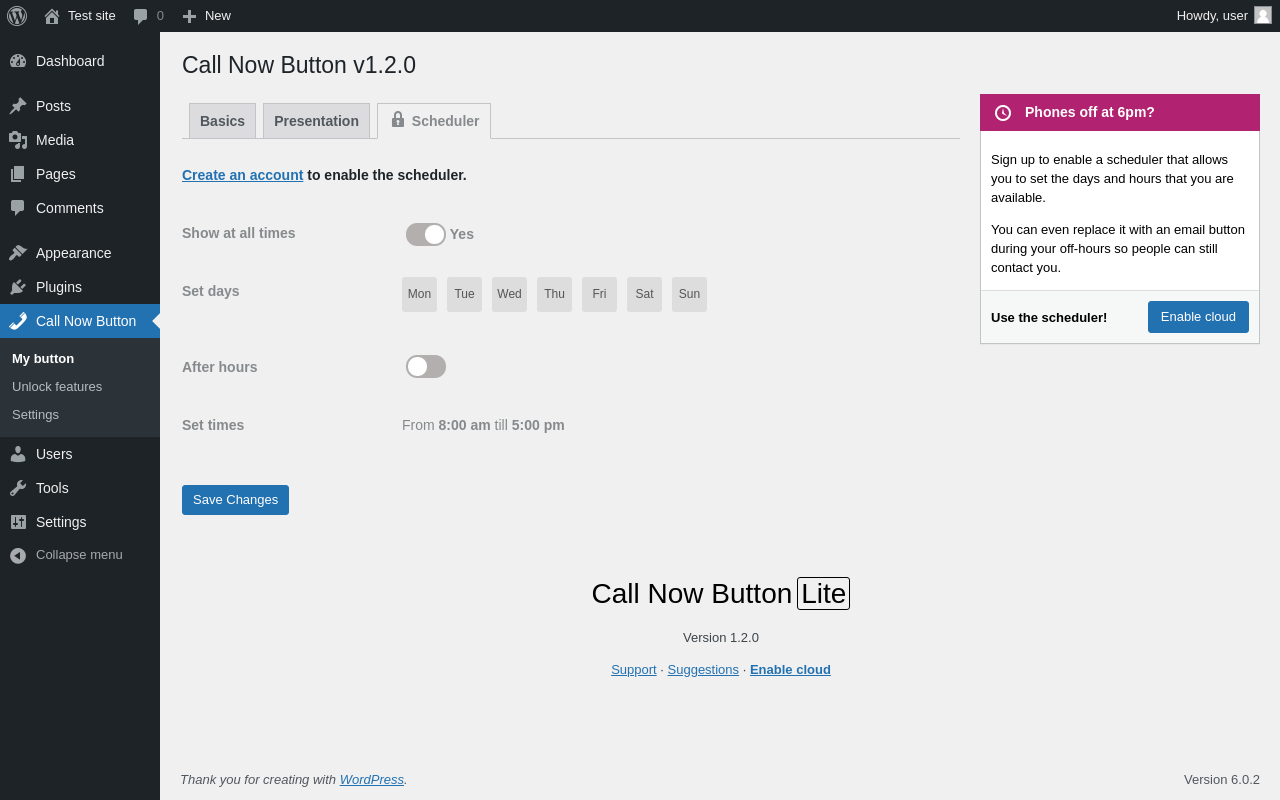Click the Appearance paintbrush icon

18,253
